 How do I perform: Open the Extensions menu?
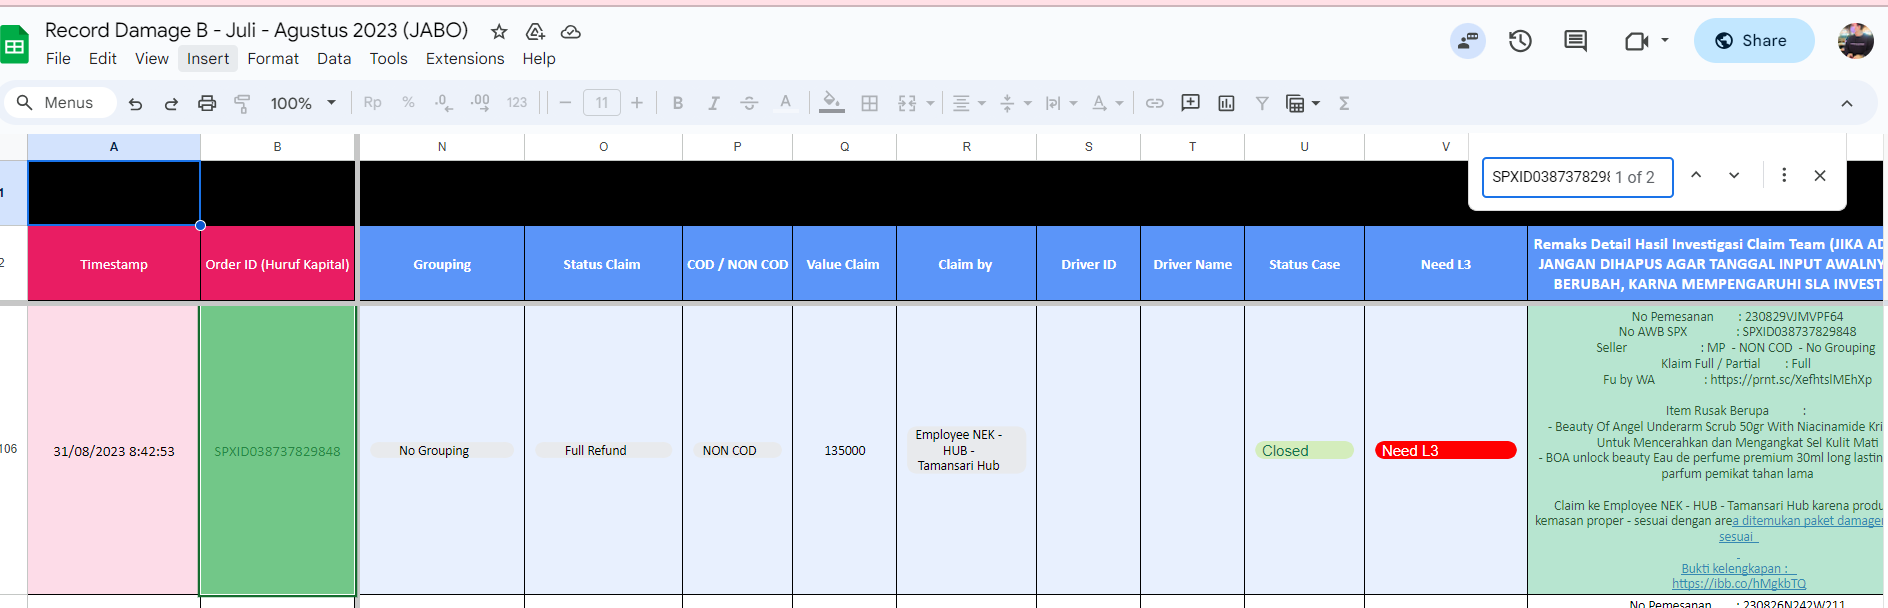pos(465,58)
